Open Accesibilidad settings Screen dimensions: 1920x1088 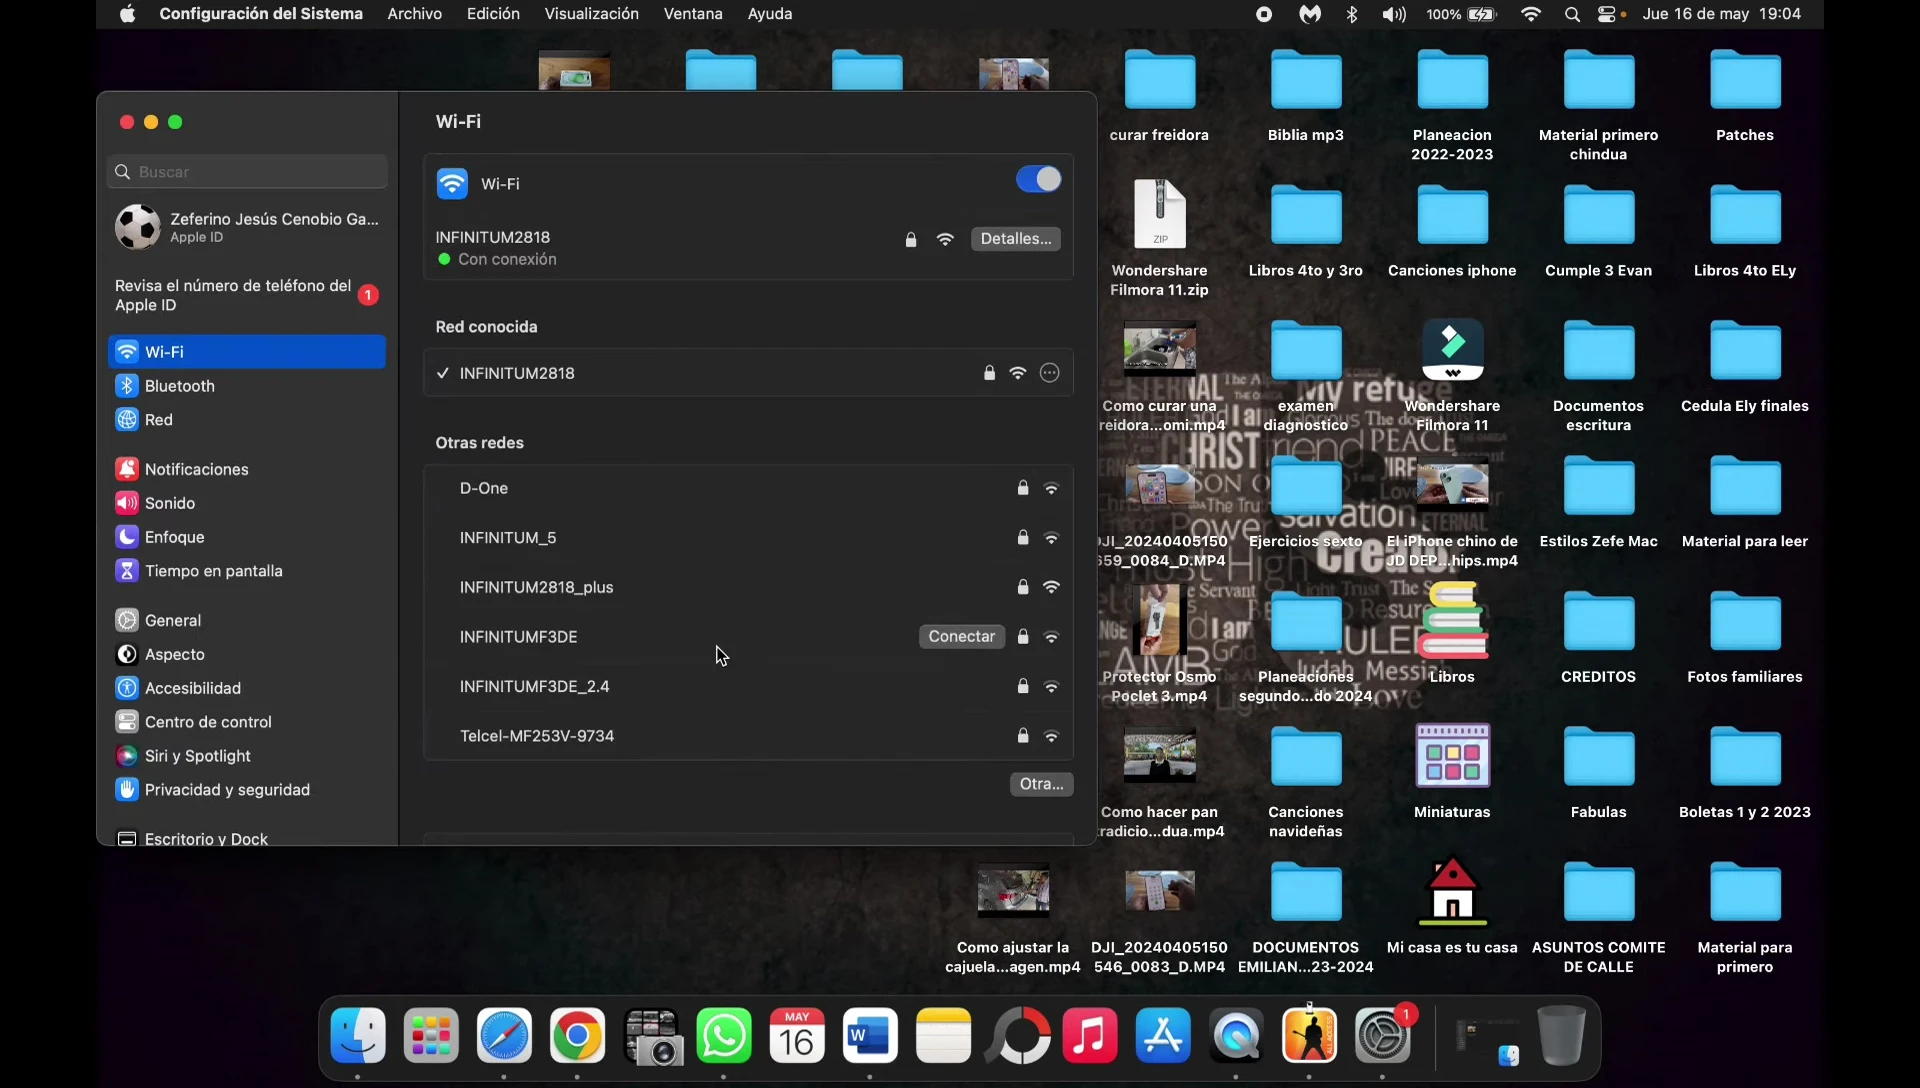(x=247, y=688)
